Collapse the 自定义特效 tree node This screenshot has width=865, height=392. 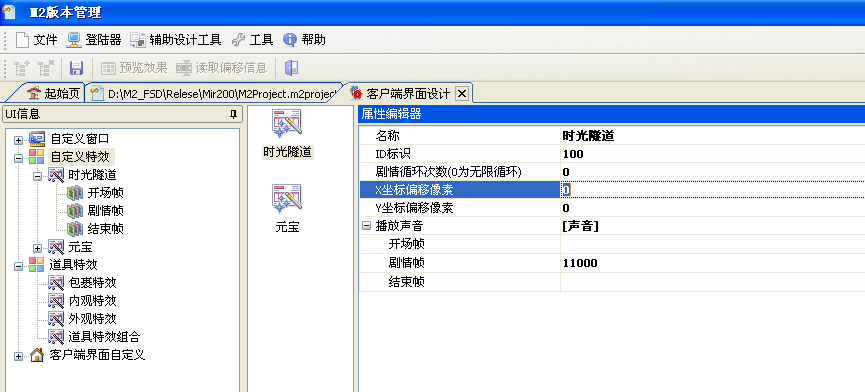pyautogui.click(x=19, y=158)
